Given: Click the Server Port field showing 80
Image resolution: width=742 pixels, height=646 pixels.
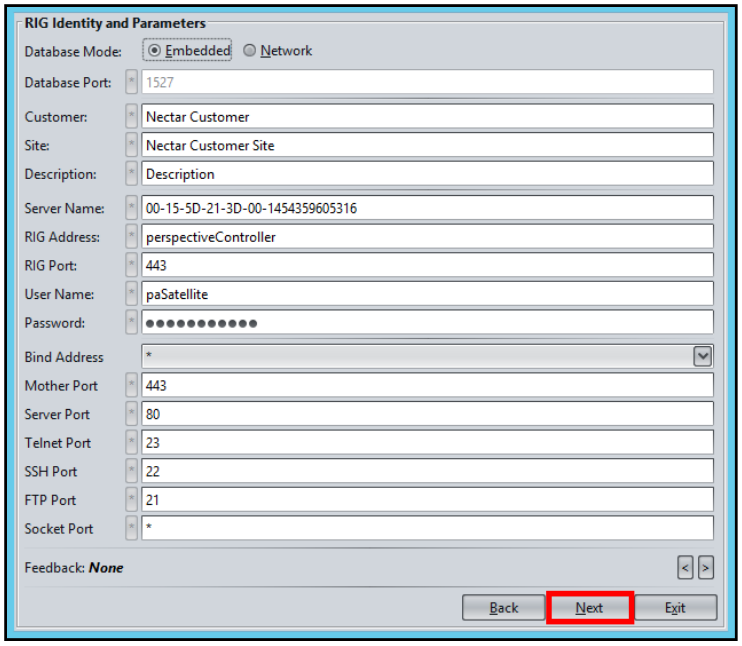Looking at the screenshot, I should (427, 414).
